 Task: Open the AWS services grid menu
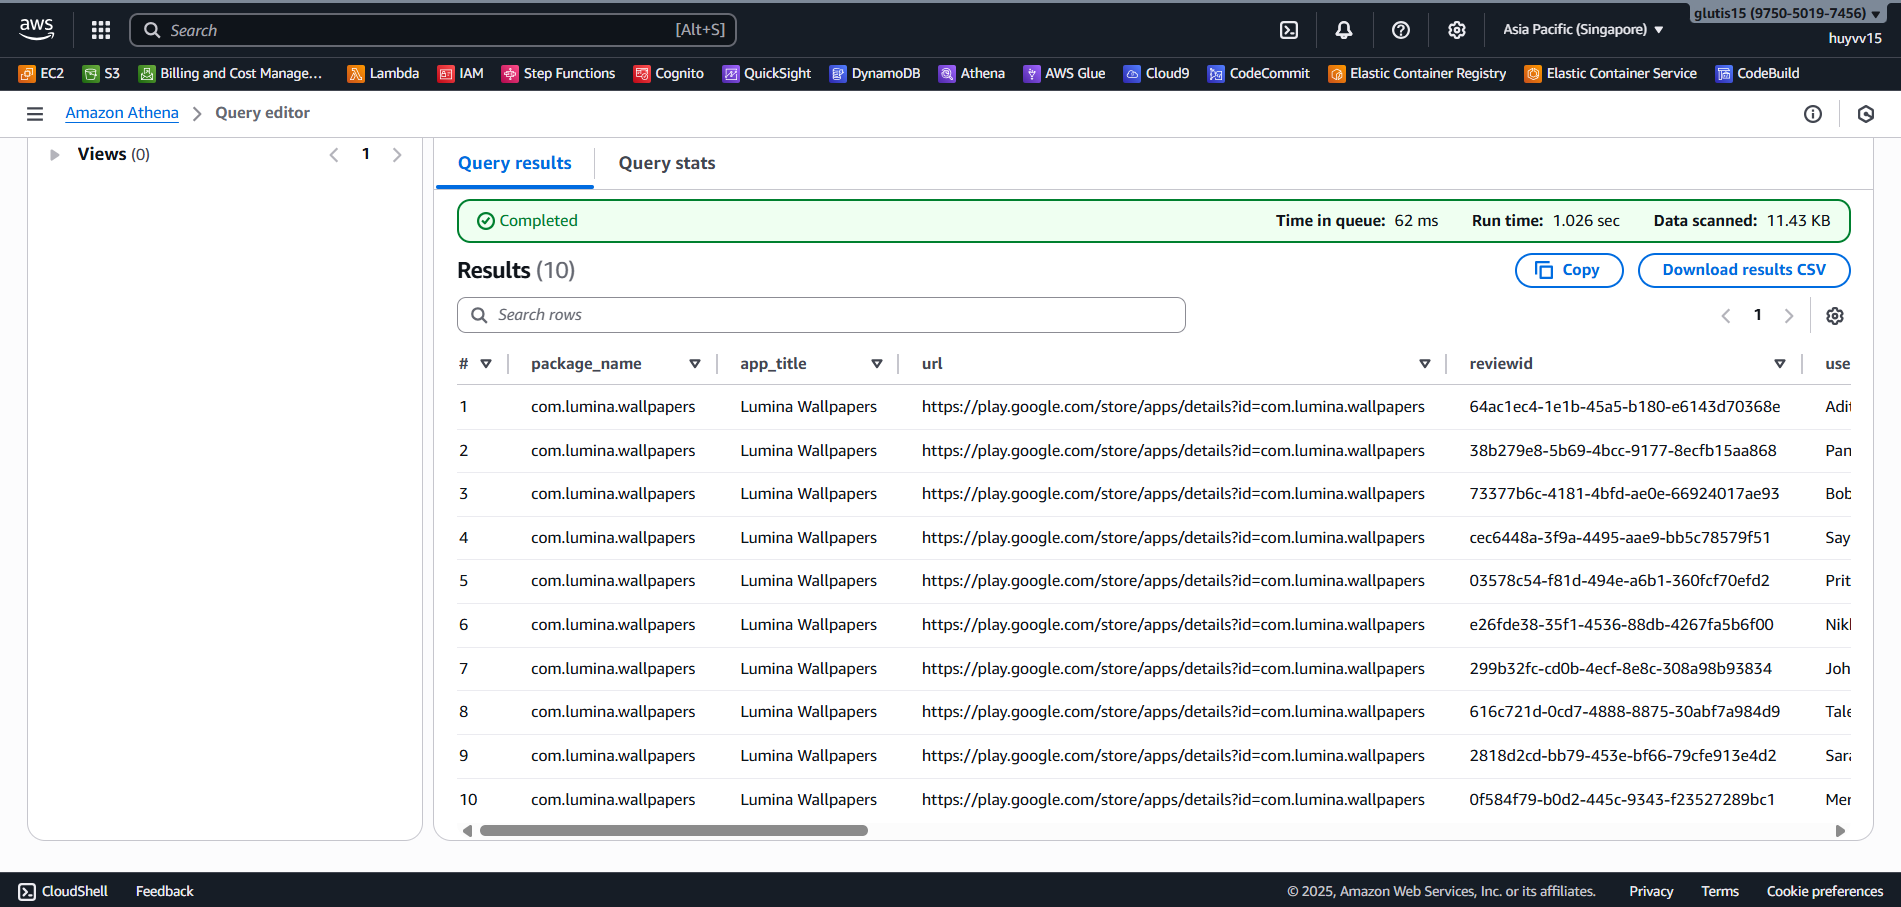coord(100,30)
